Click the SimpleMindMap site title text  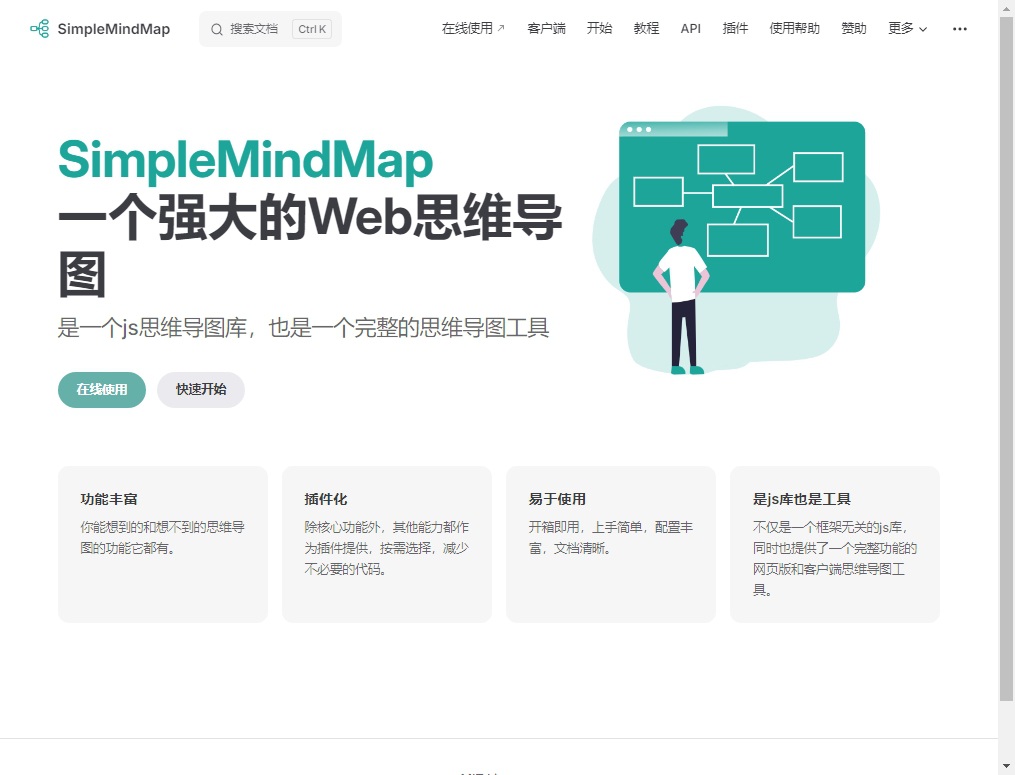[113, 29]
